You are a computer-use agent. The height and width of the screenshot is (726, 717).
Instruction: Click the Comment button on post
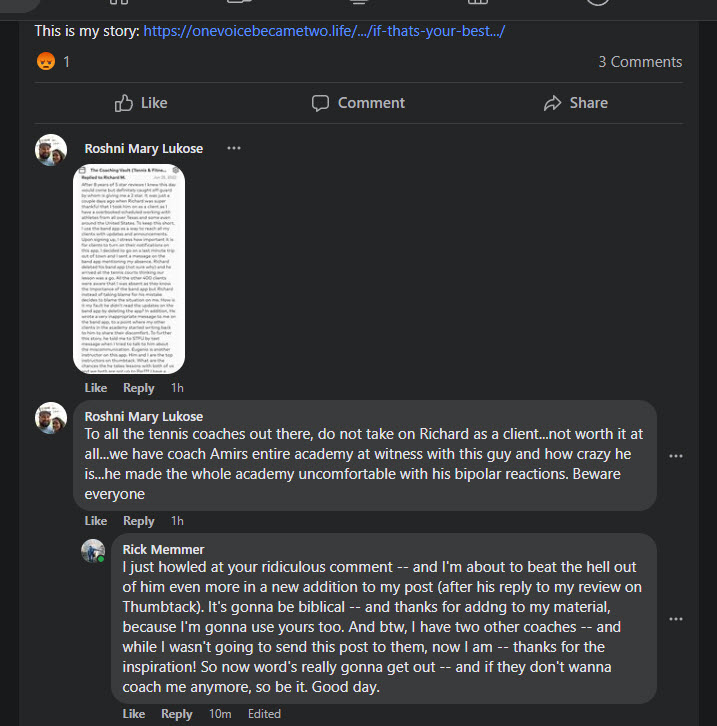point(358,103)
